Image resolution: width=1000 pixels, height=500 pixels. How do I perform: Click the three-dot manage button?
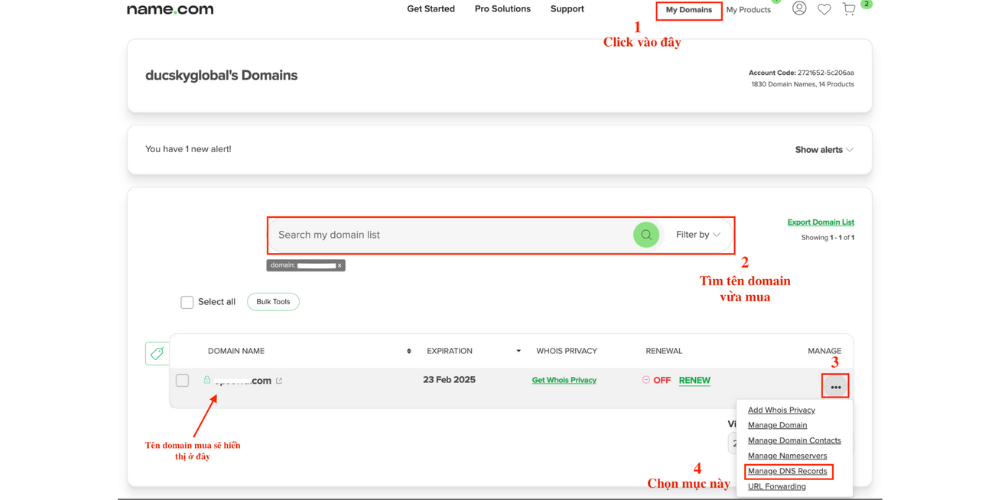point(835,387)
